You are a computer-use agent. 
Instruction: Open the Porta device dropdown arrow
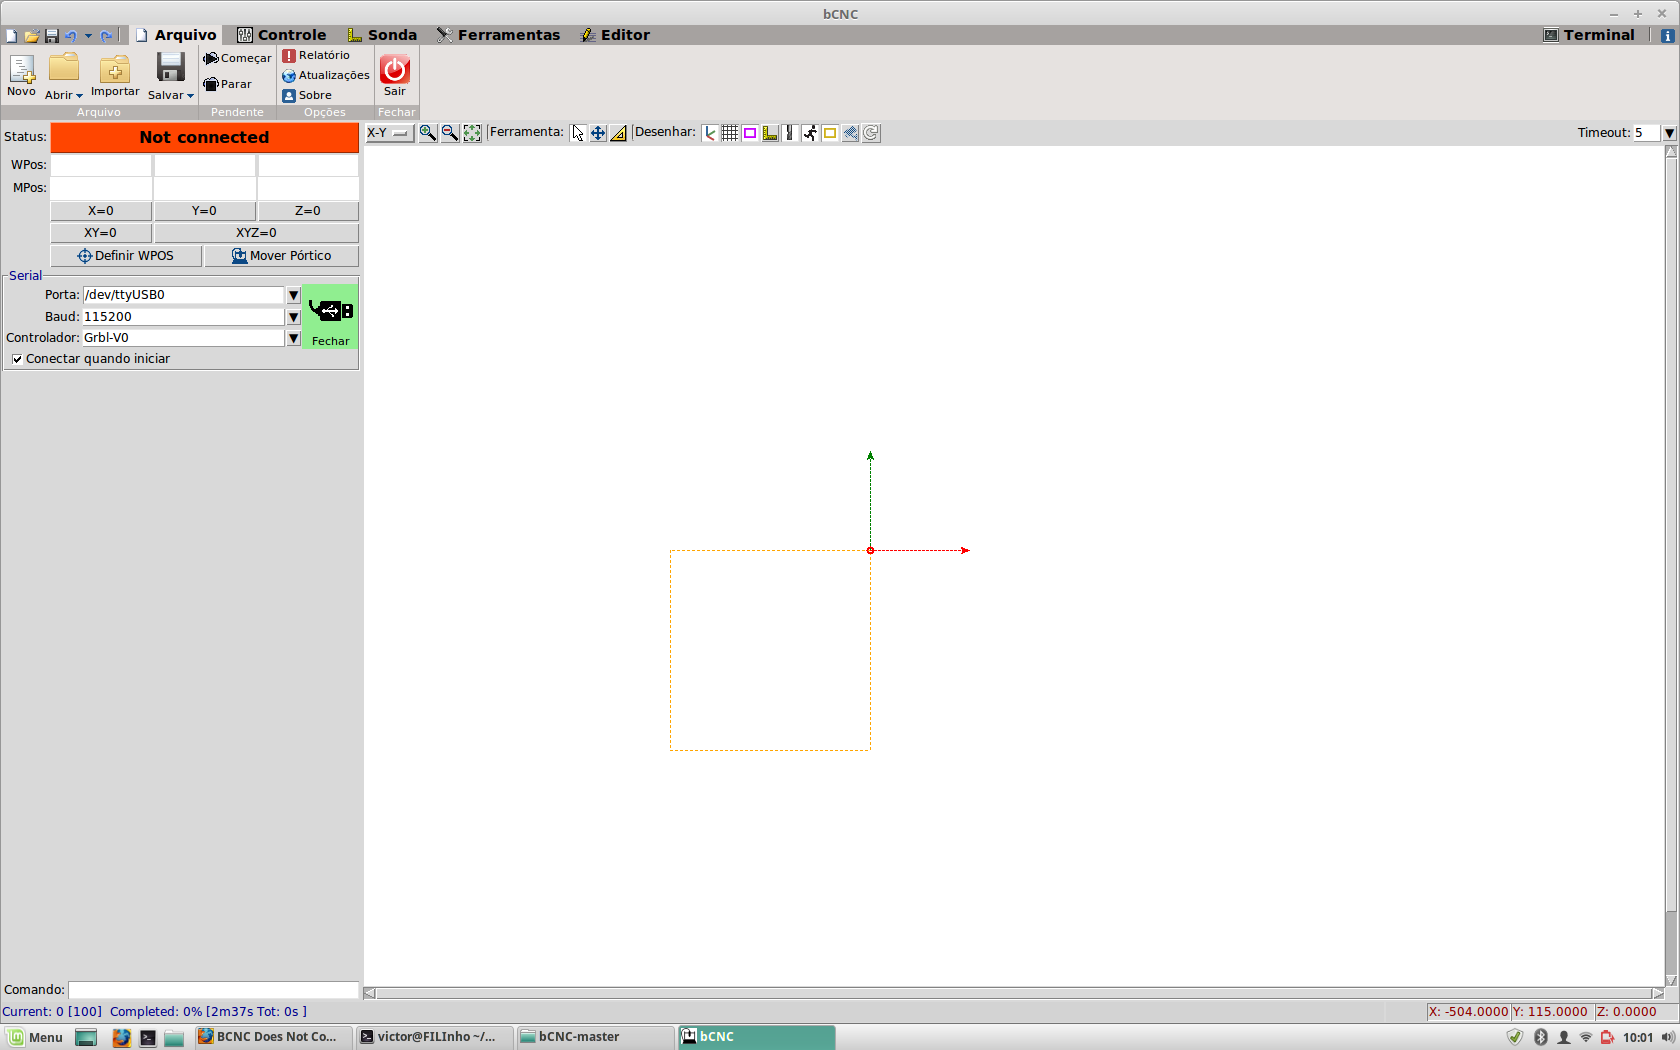pos(293,295)
